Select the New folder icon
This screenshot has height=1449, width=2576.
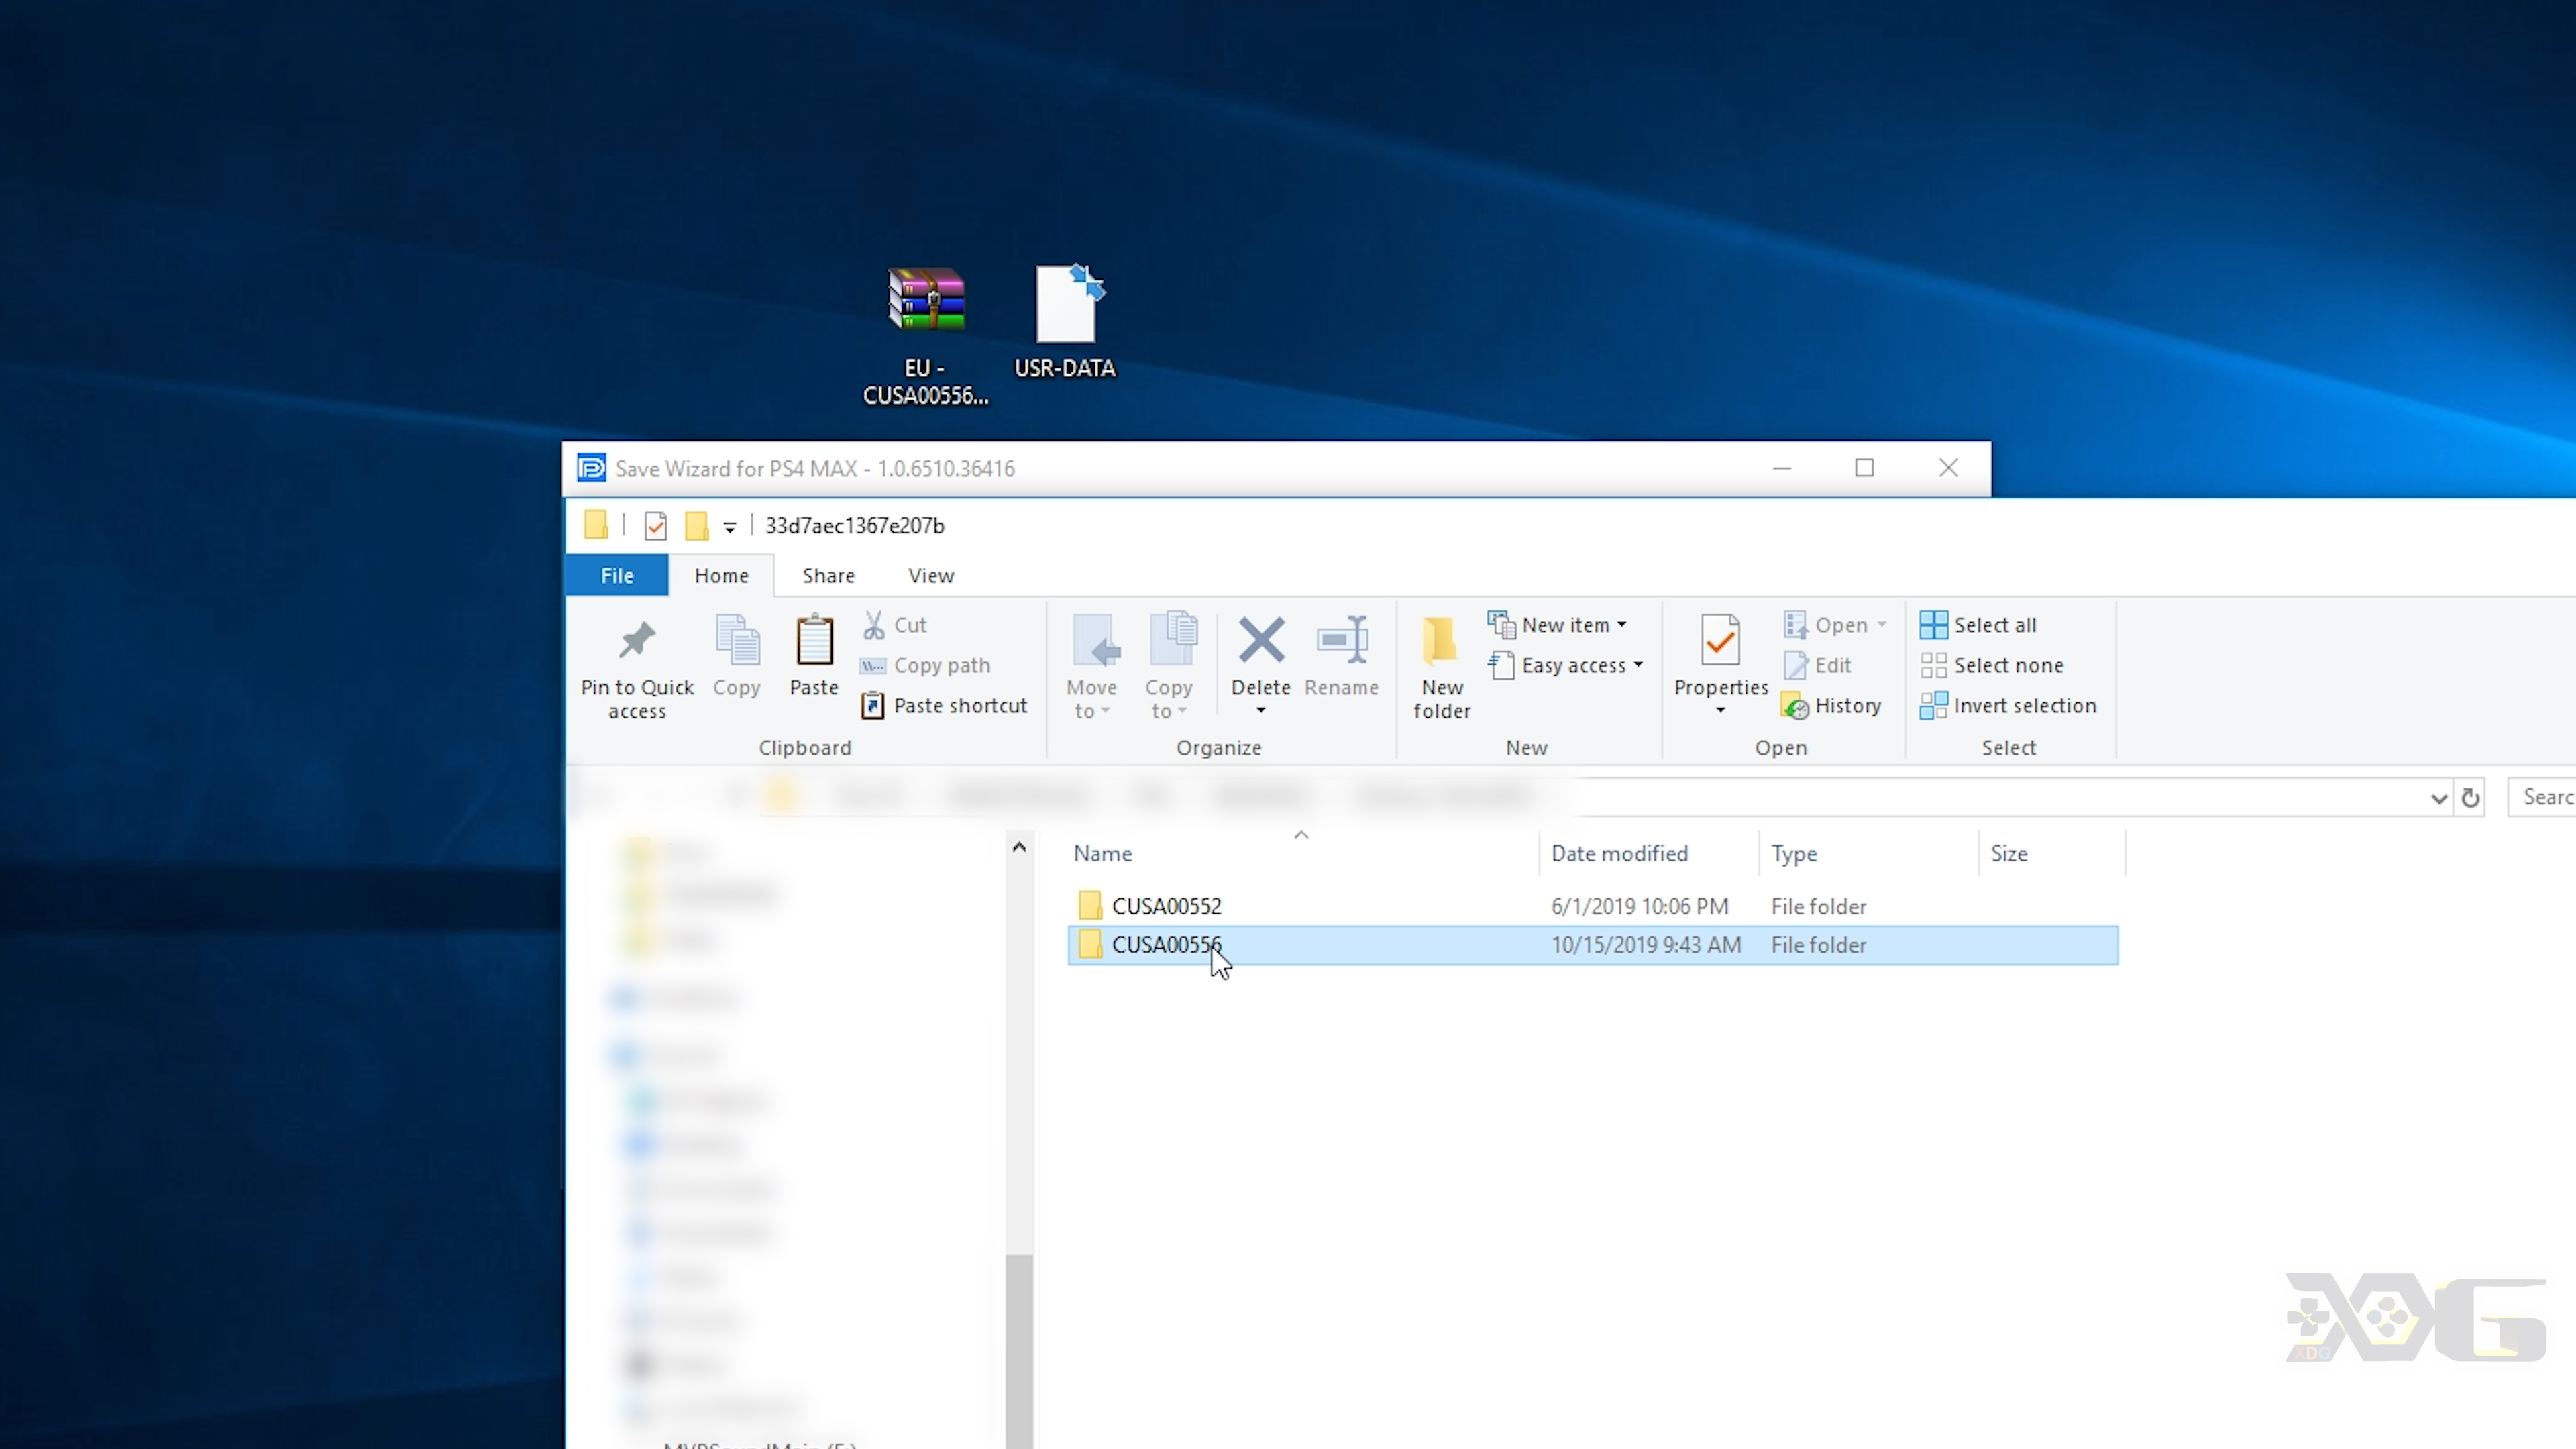(1442, 663)
